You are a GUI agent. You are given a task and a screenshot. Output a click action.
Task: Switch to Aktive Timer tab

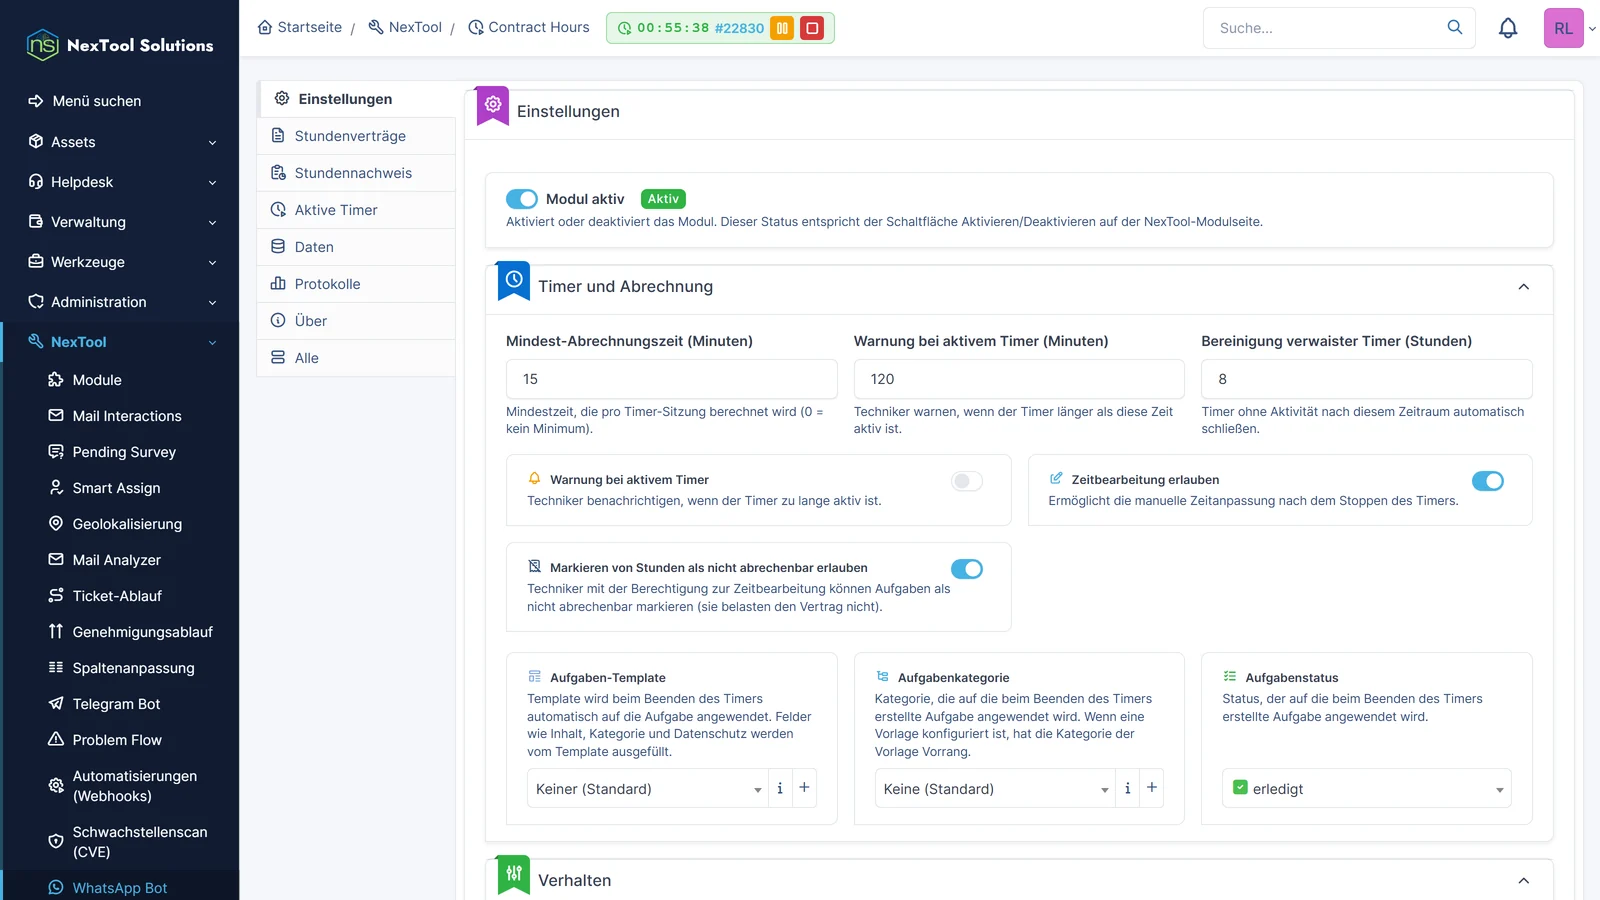coord(356,210)
